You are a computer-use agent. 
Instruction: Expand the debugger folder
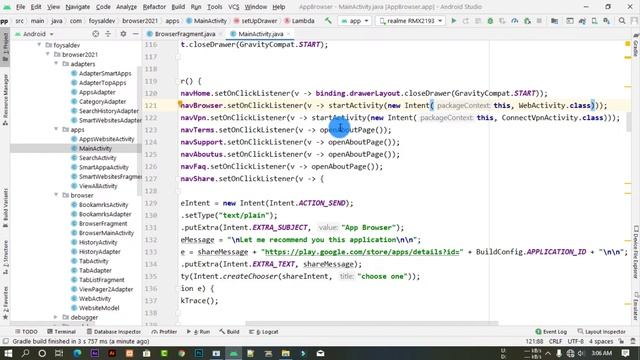56,317
